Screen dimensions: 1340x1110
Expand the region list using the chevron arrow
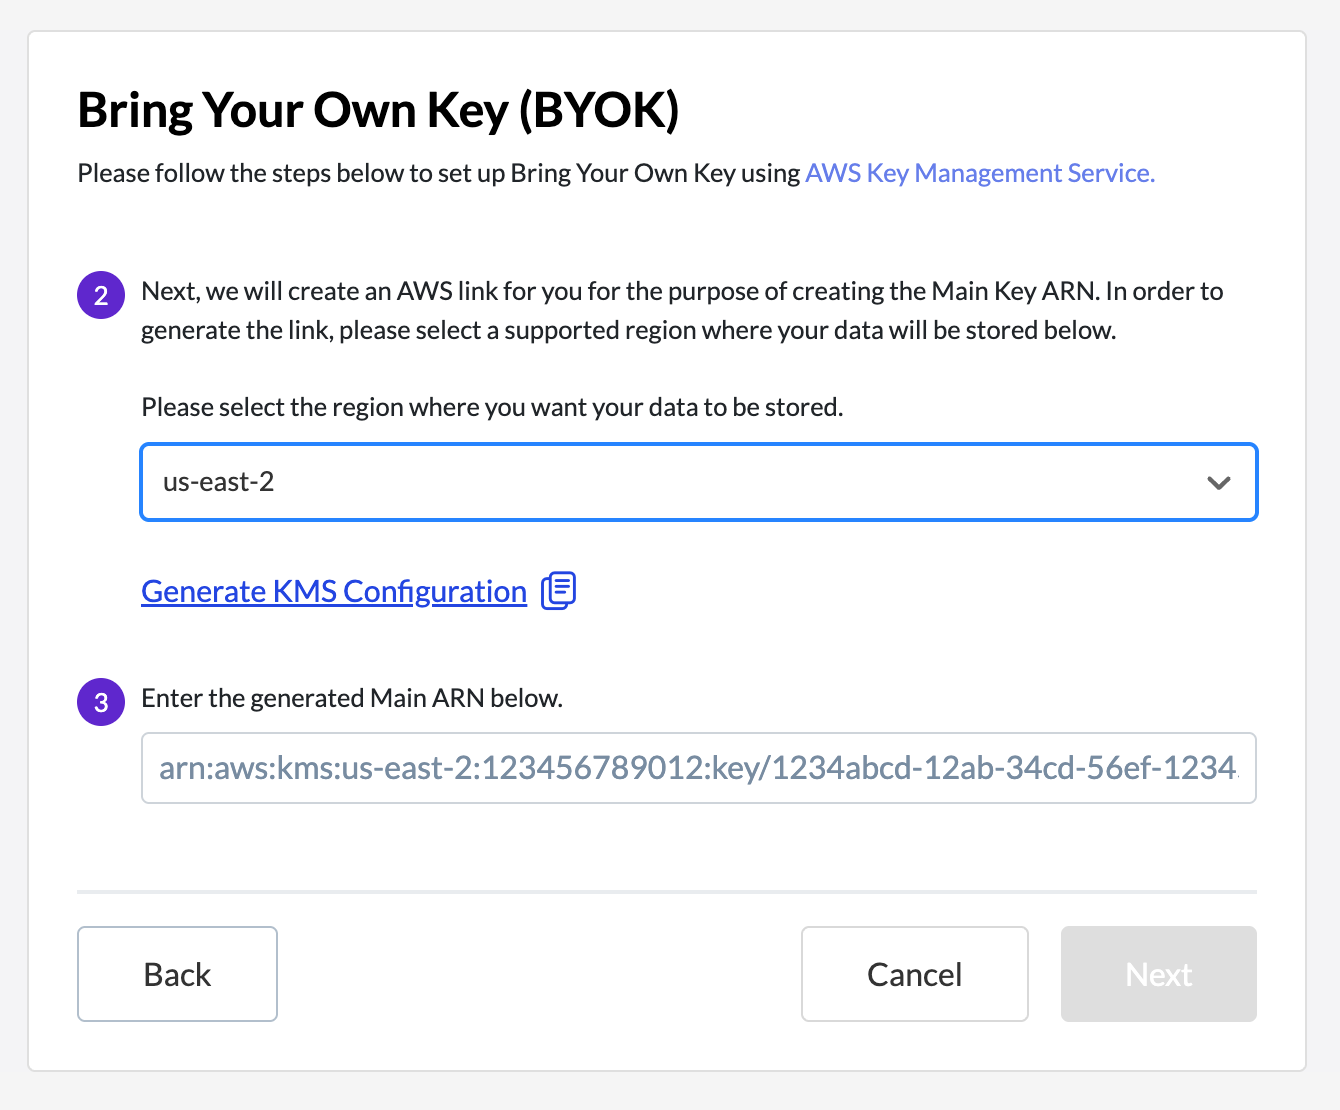1218,483
